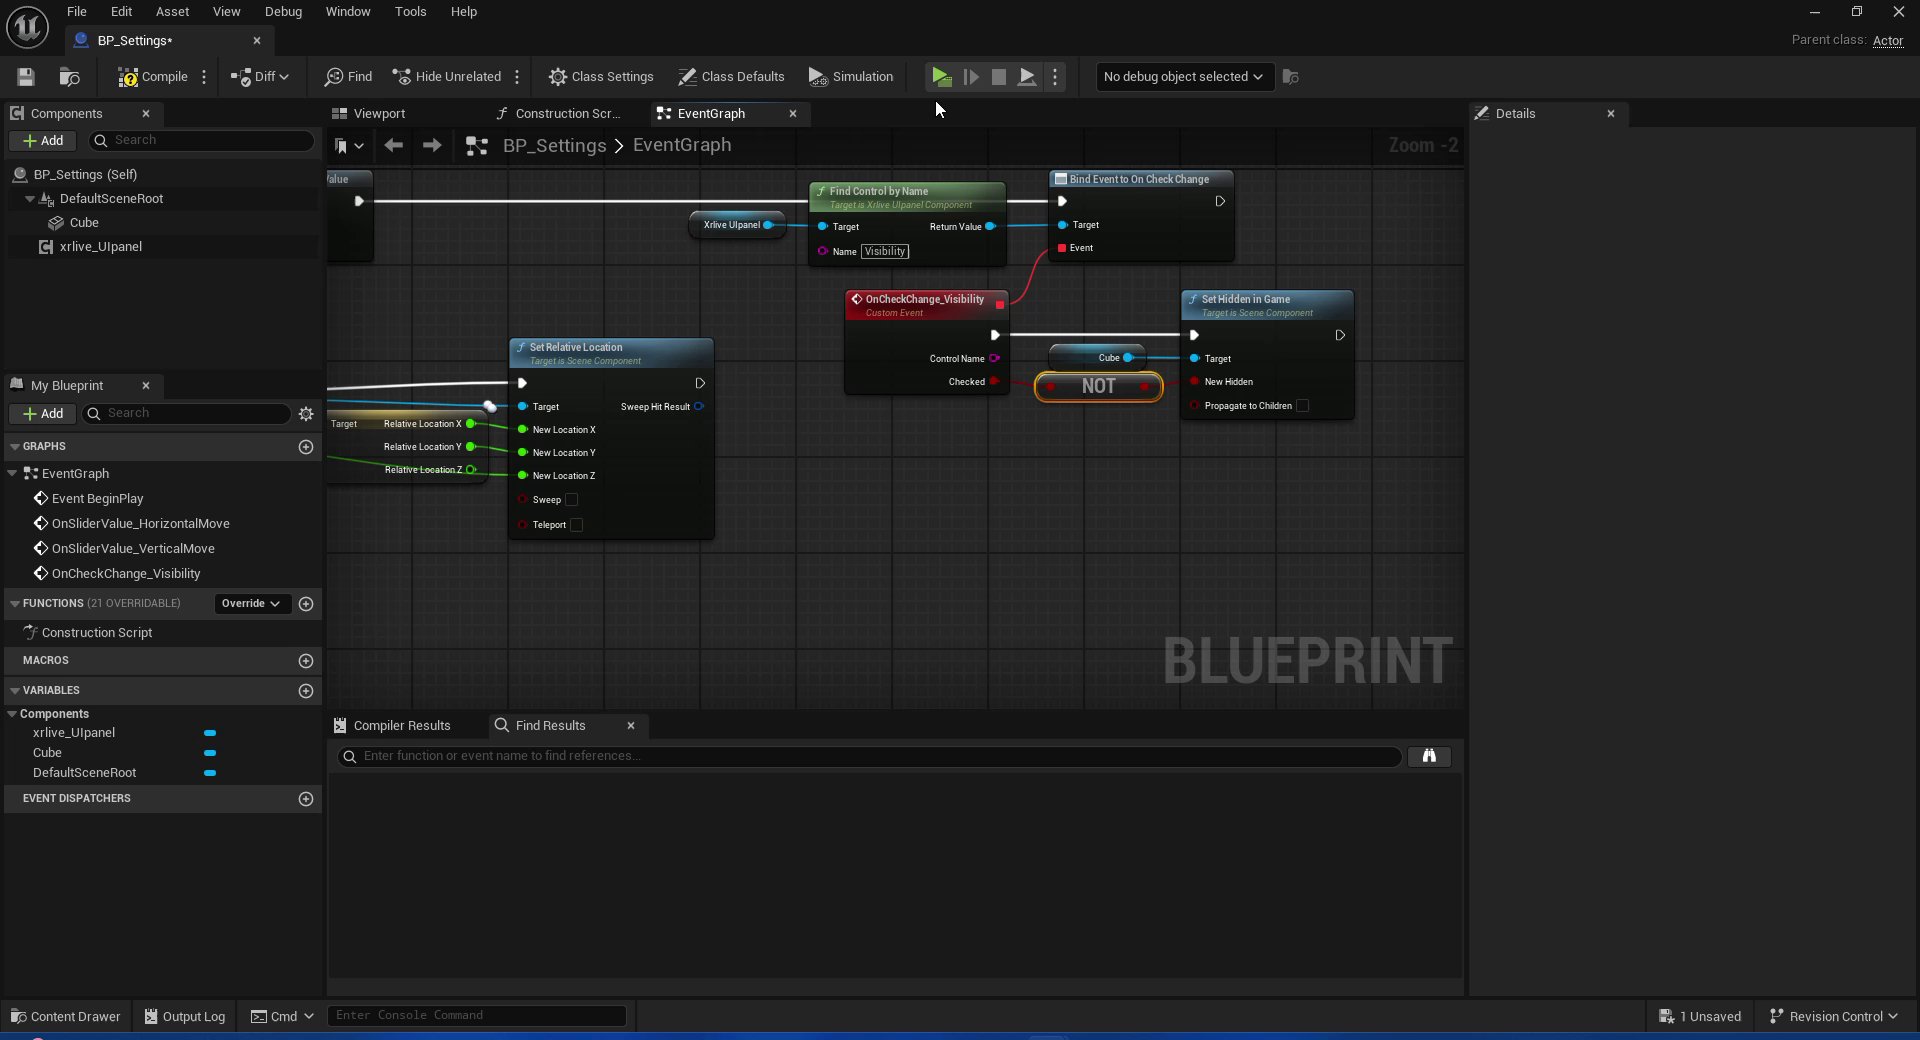1920x1040 pixels.
Task: Open Class Defaults
Action: tap(731, 77)
